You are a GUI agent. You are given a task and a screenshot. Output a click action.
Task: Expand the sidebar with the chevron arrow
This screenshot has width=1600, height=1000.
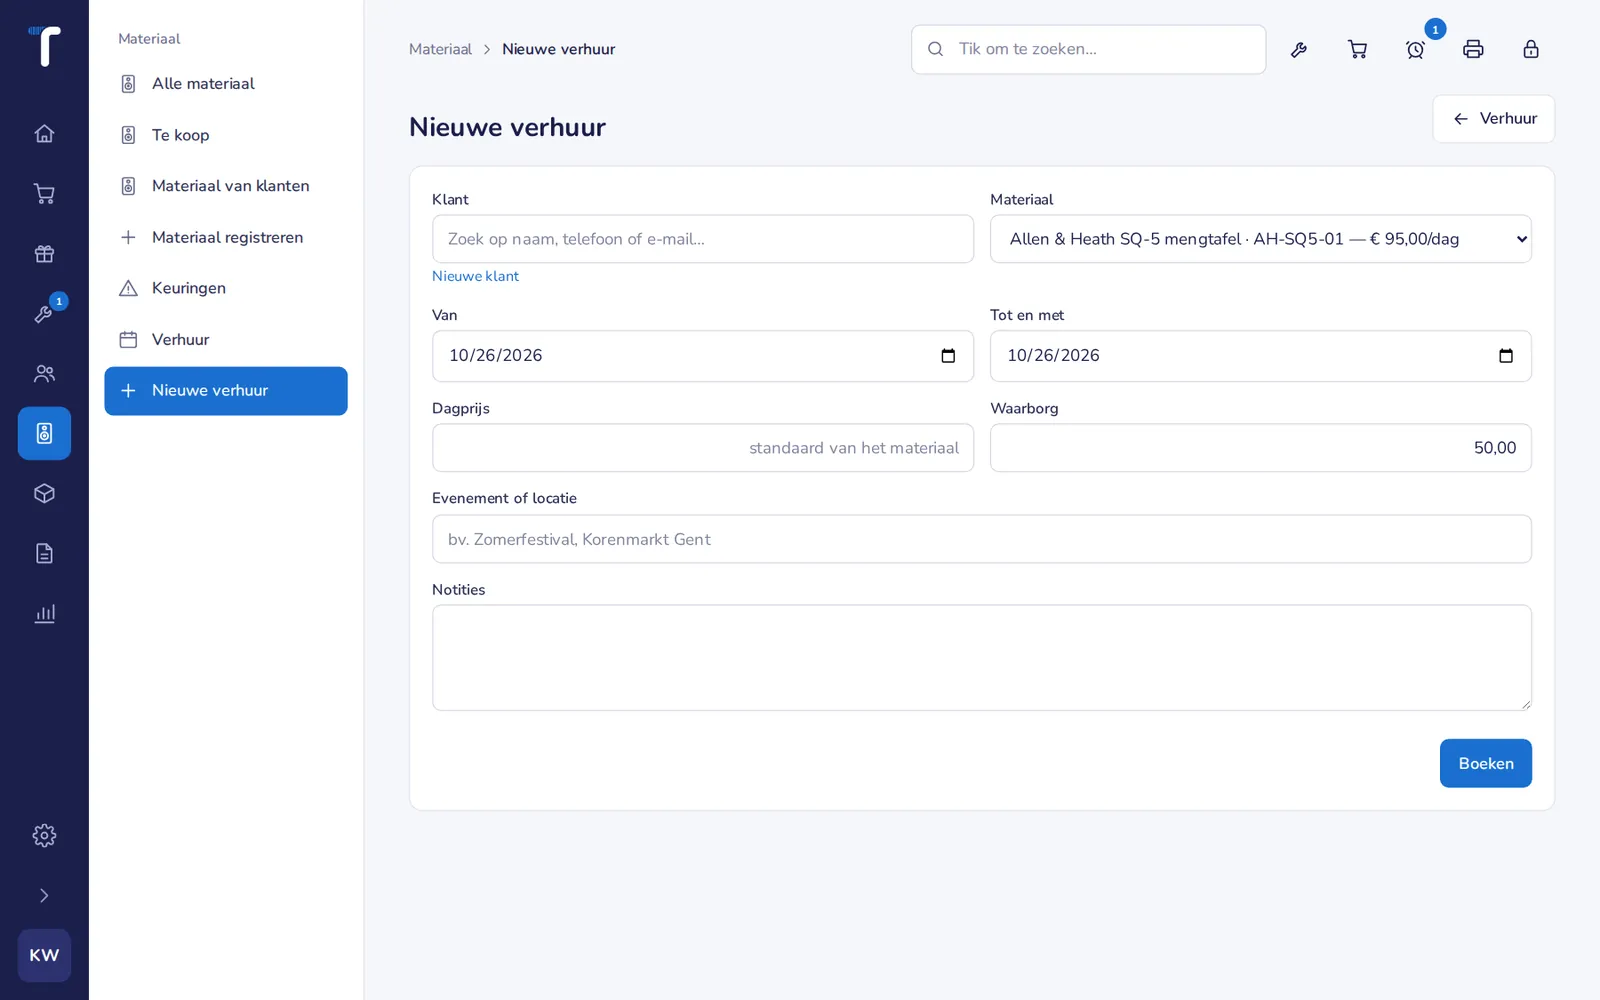point(44,895)
